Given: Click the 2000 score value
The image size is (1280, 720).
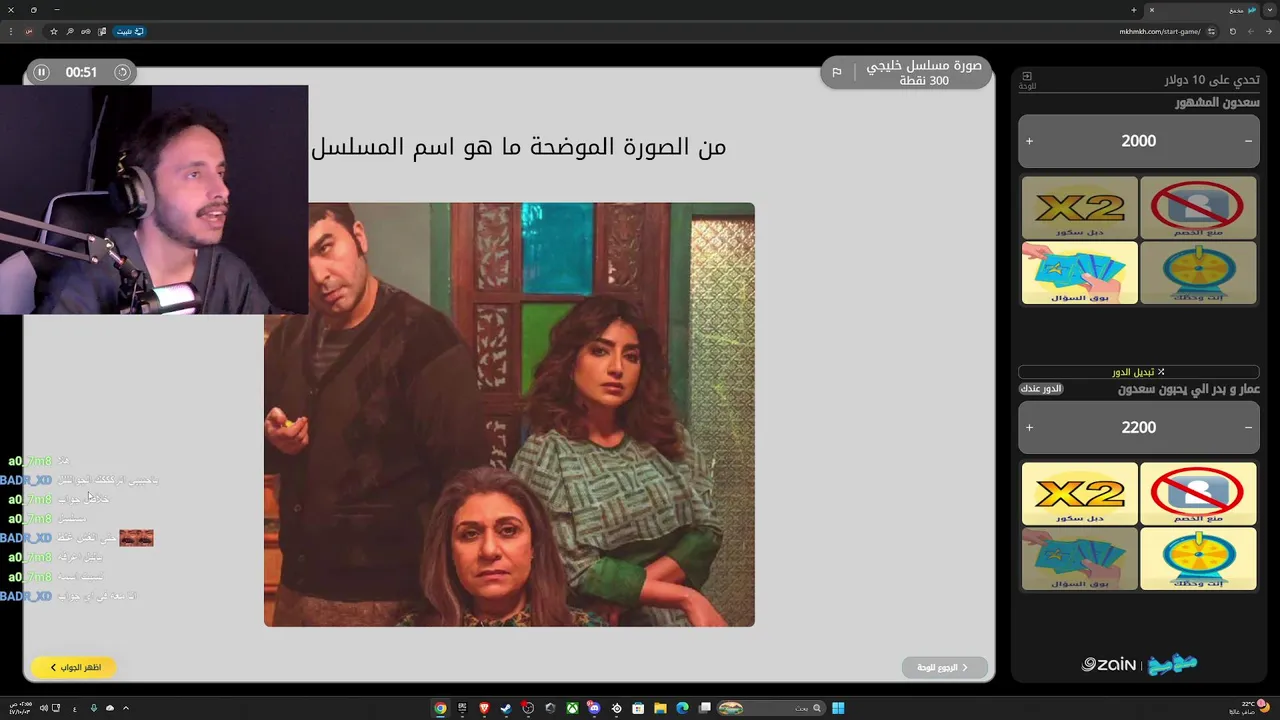Looking at the screenshot, I should click(1139, 141).
